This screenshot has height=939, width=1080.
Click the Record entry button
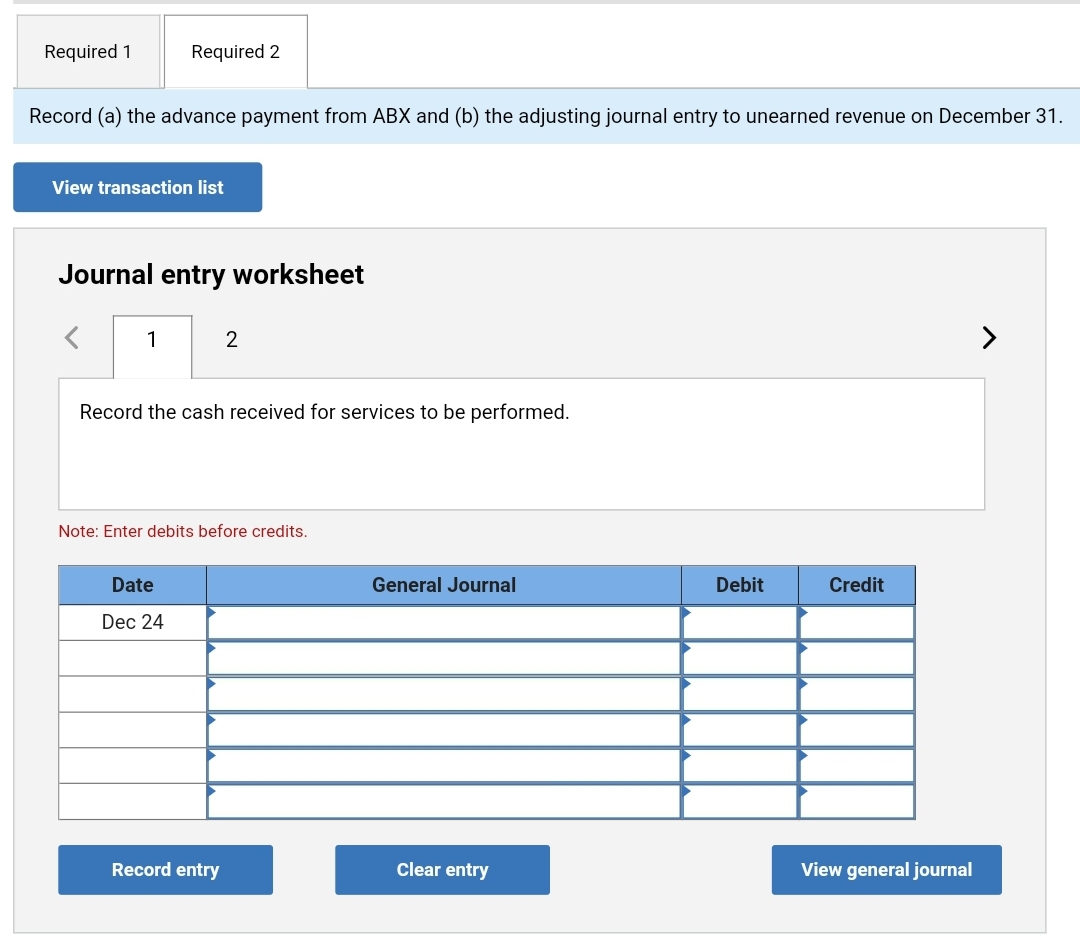click(x=165, y=869)
